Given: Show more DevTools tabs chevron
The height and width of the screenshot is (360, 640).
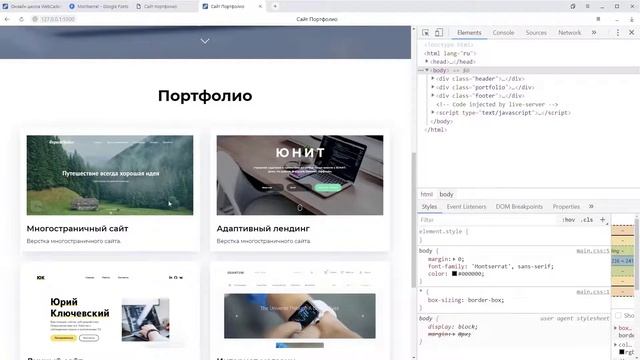Looking at the screenshot, I should click(594, 33).
